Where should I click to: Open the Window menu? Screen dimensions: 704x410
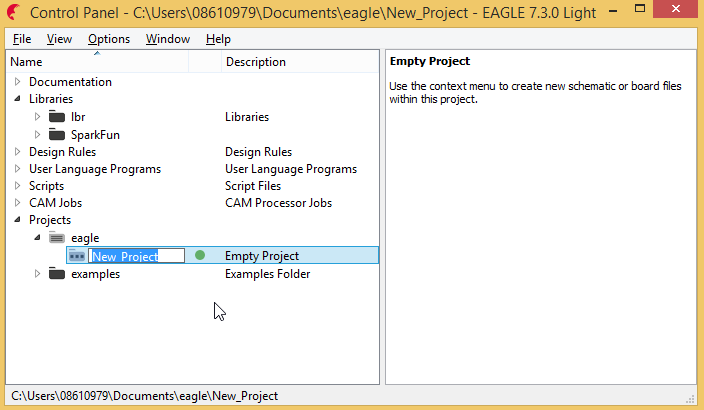(167, 39)
